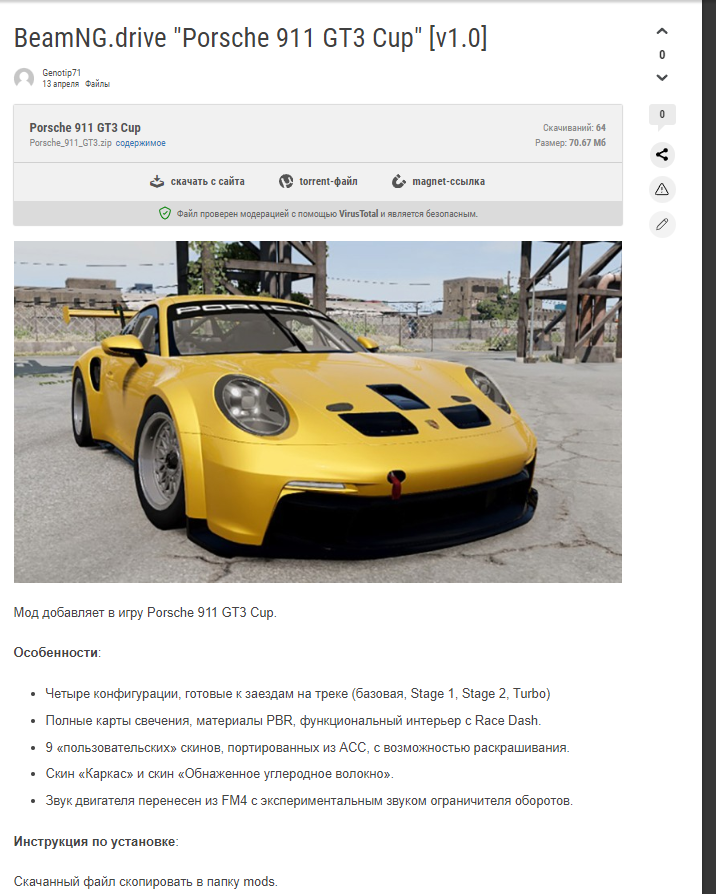Downvote the post with the down arrow

662,78
